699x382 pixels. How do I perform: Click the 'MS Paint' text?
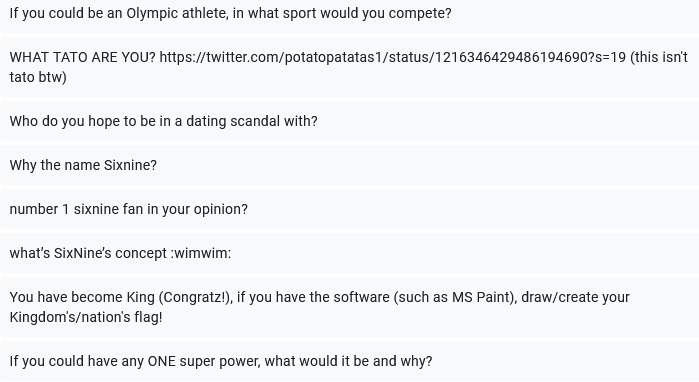click(x=481, y=297)
